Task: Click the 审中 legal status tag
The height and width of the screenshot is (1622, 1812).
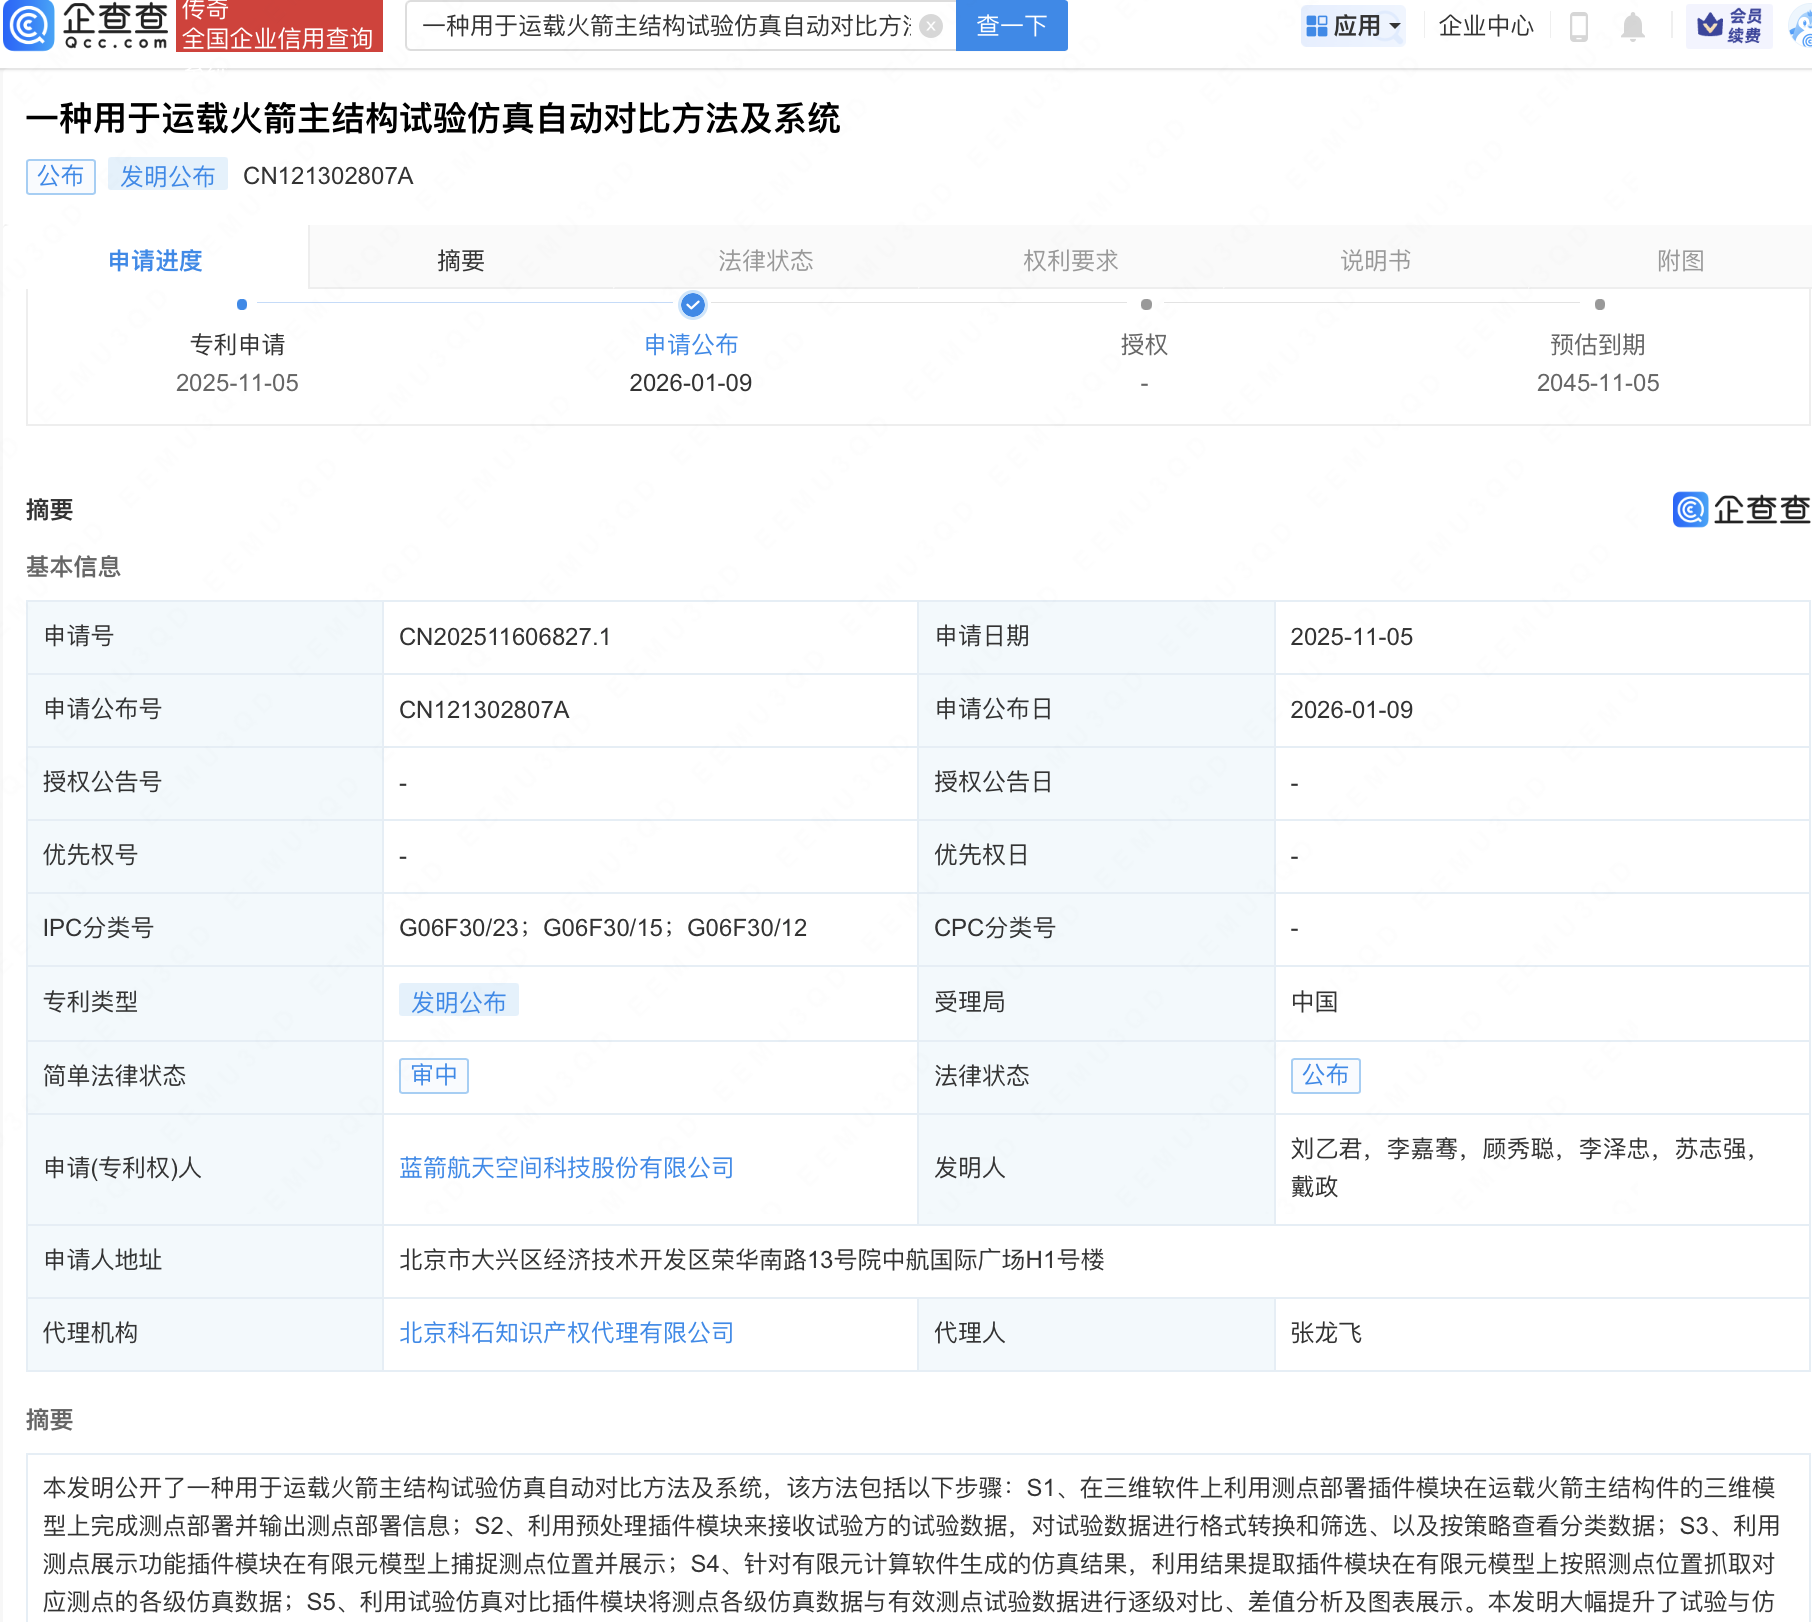Action: (434, 1075)
